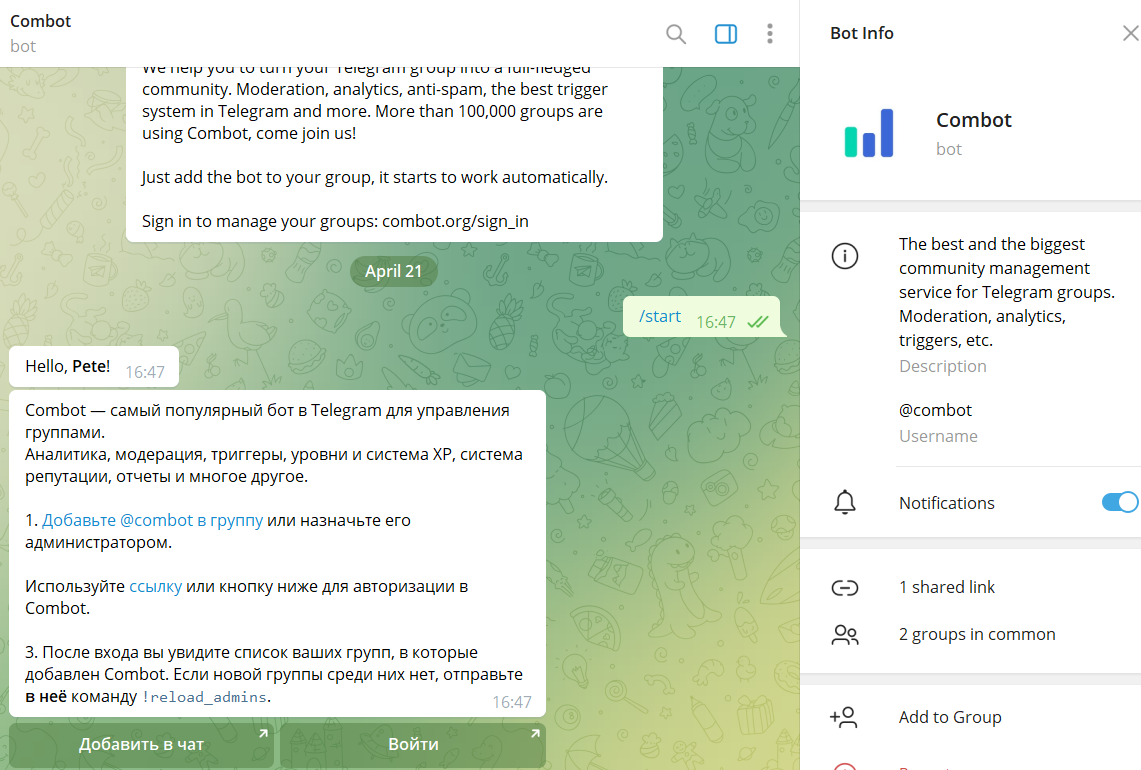Screen dimensions: 1141x770
Task: Open the three-dot more options menu
Action: [770, 33]
